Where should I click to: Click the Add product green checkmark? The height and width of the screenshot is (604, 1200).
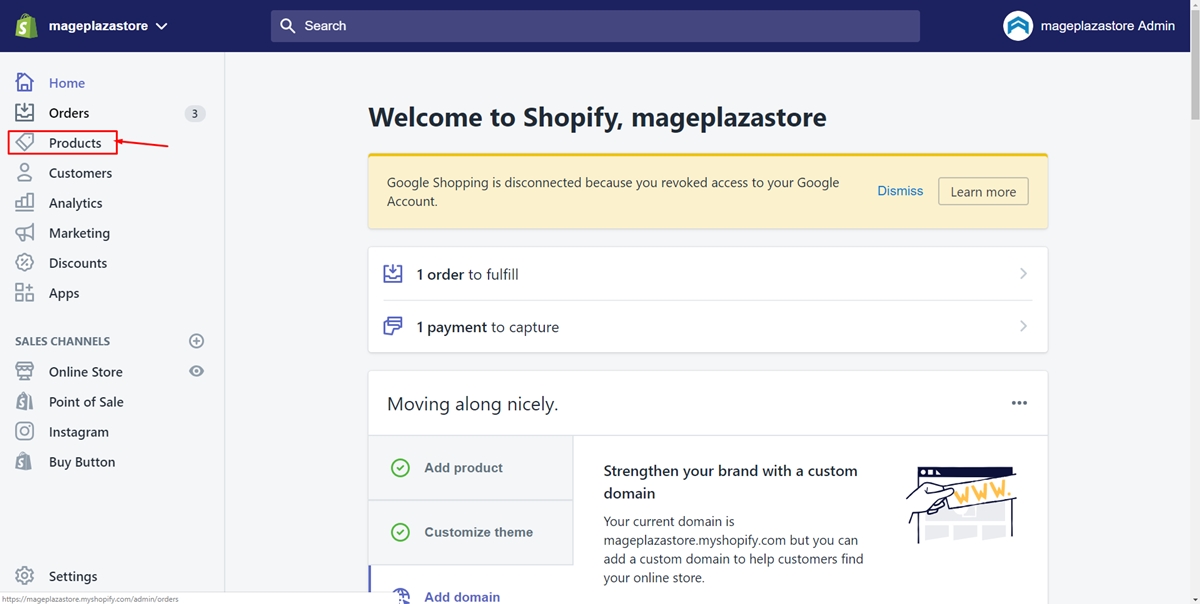click(x=400, y=467)
